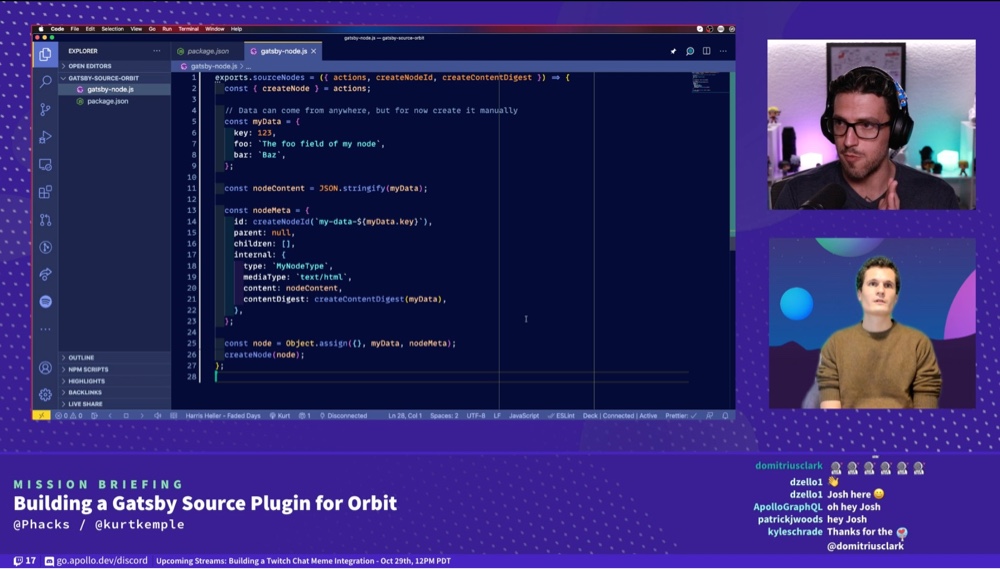
Task: Open the Live Share arrow icon in the activity bar
Action: click(x=45, y=274)
